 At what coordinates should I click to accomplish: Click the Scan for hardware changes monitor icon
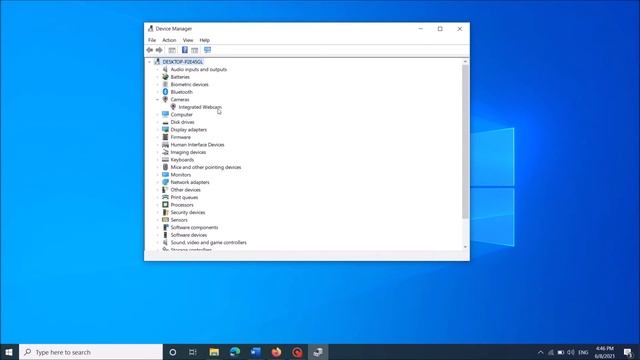[207, 50]
